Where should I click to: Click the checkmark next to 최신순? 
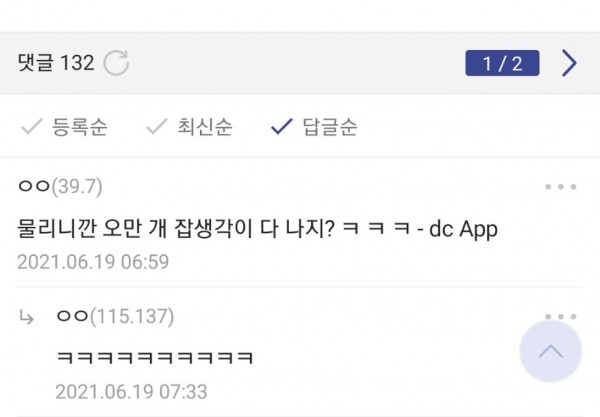pyautogui.click(x=157, y=127)
